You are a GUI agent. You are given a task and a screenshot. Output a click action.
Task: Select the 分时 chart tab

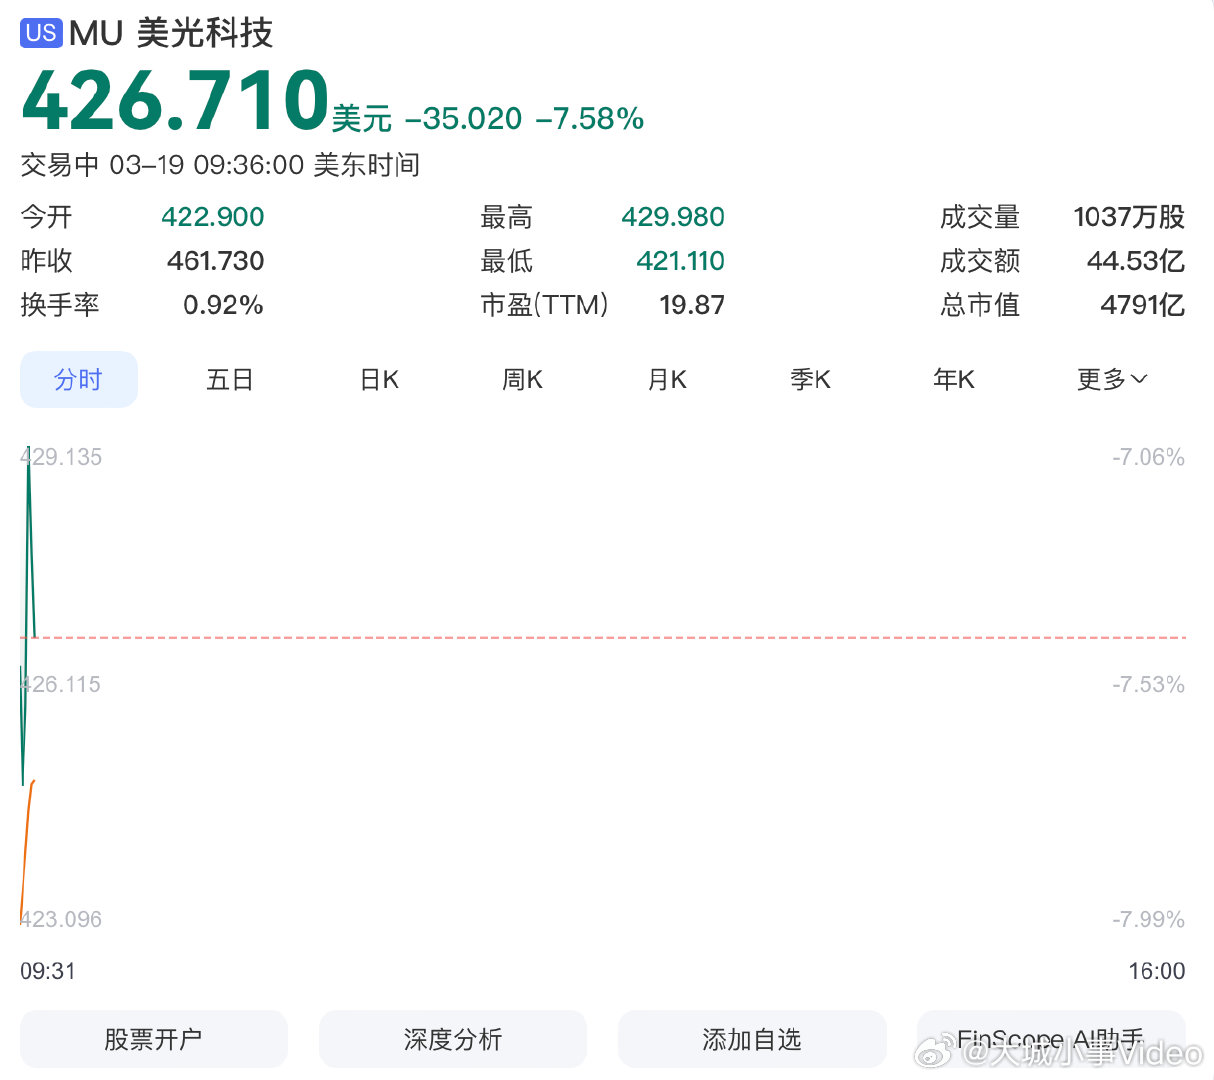click(x=79, y=379)
